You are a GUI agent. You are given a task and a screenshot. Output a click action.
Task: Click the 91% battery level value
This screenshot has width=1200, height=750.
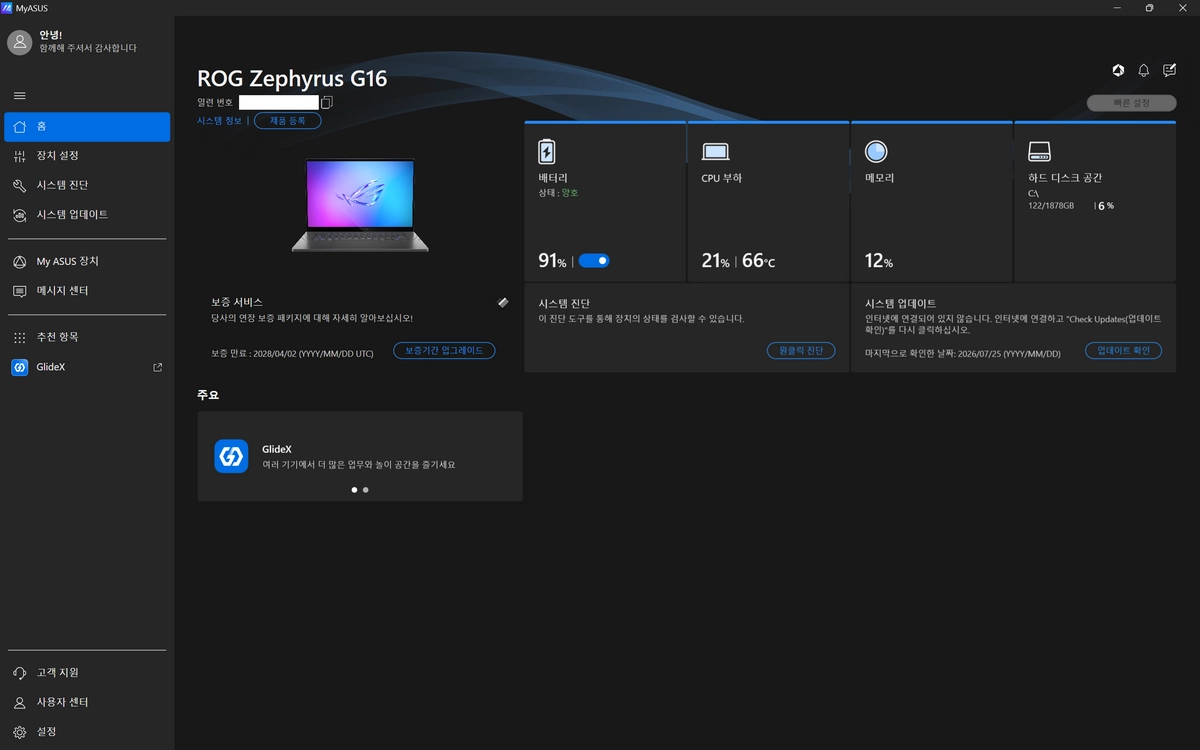[553, 261]
